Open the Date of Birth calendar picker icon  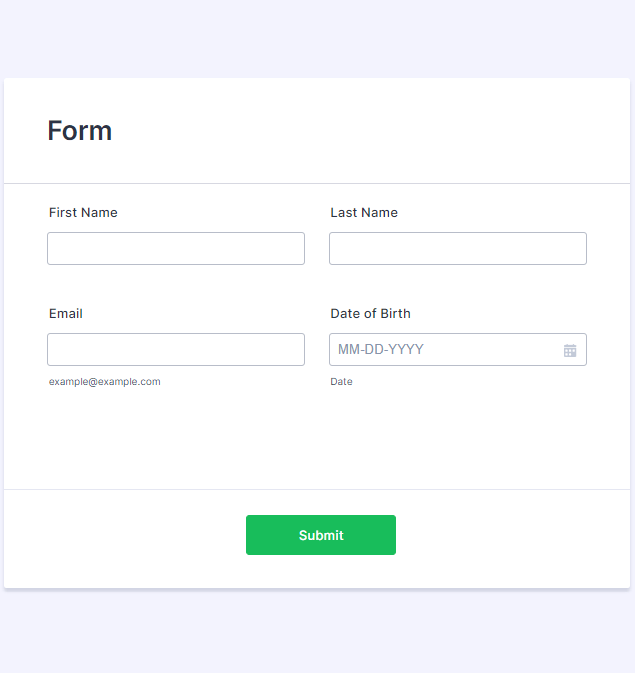[x=570, y=350]
